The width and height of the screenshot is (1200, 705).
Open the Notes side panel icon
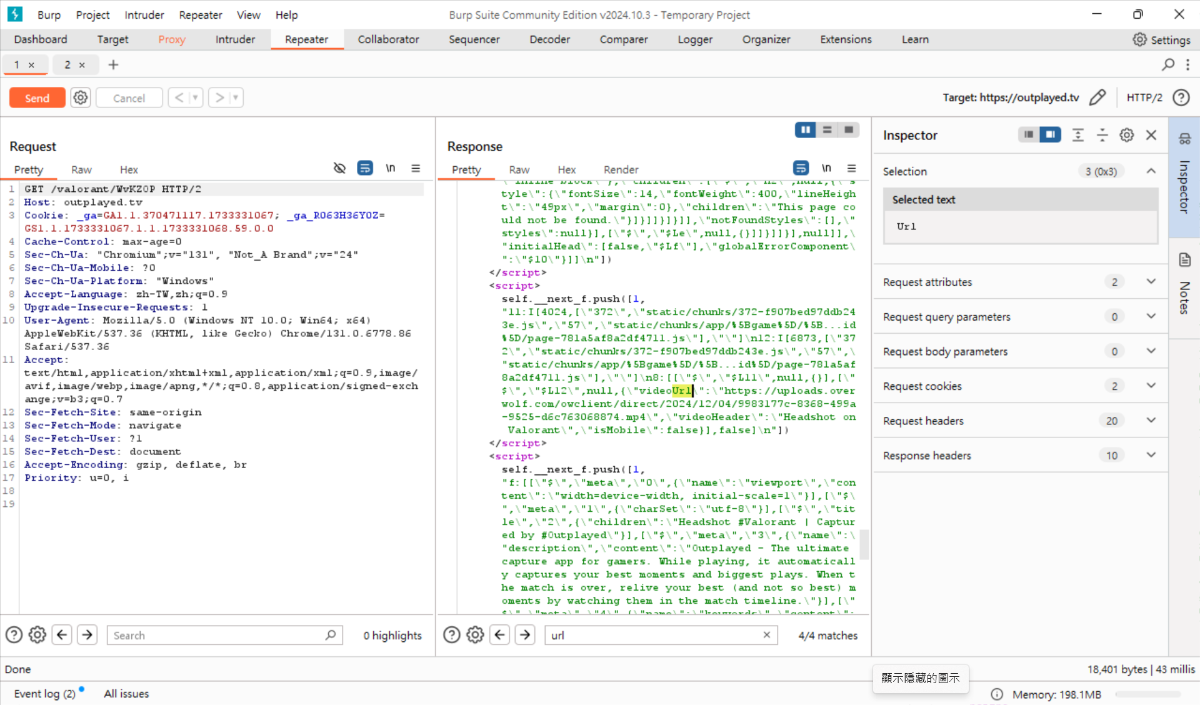pos(1184,260)
